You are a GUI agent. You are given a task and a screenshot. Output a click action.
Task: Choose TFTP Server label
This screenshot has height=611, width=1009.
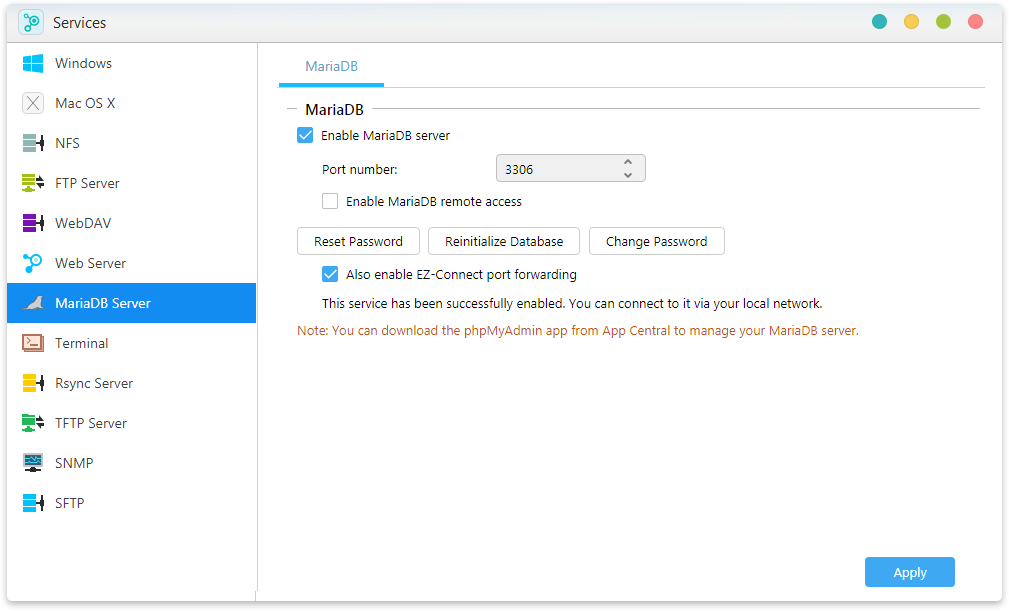click(x=91, y=423)
